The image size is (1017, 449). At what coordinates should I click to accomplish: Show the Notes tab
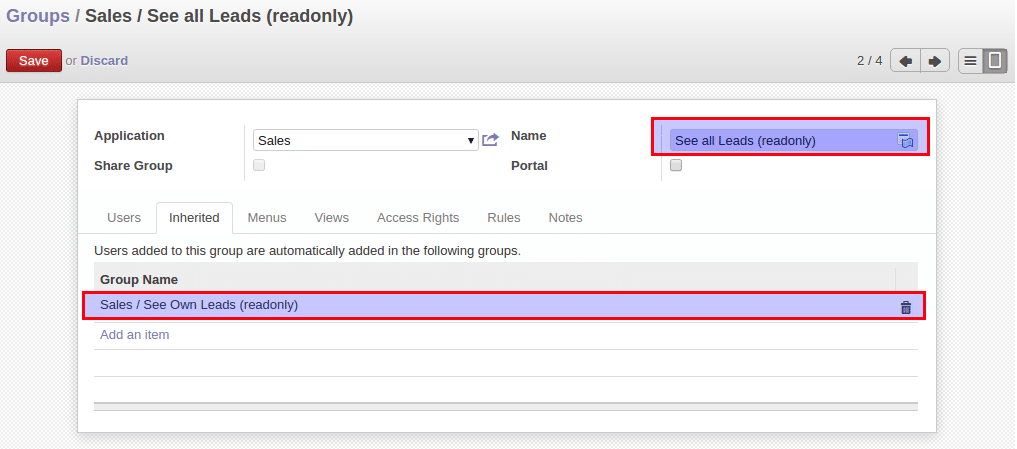click(565, 218)
